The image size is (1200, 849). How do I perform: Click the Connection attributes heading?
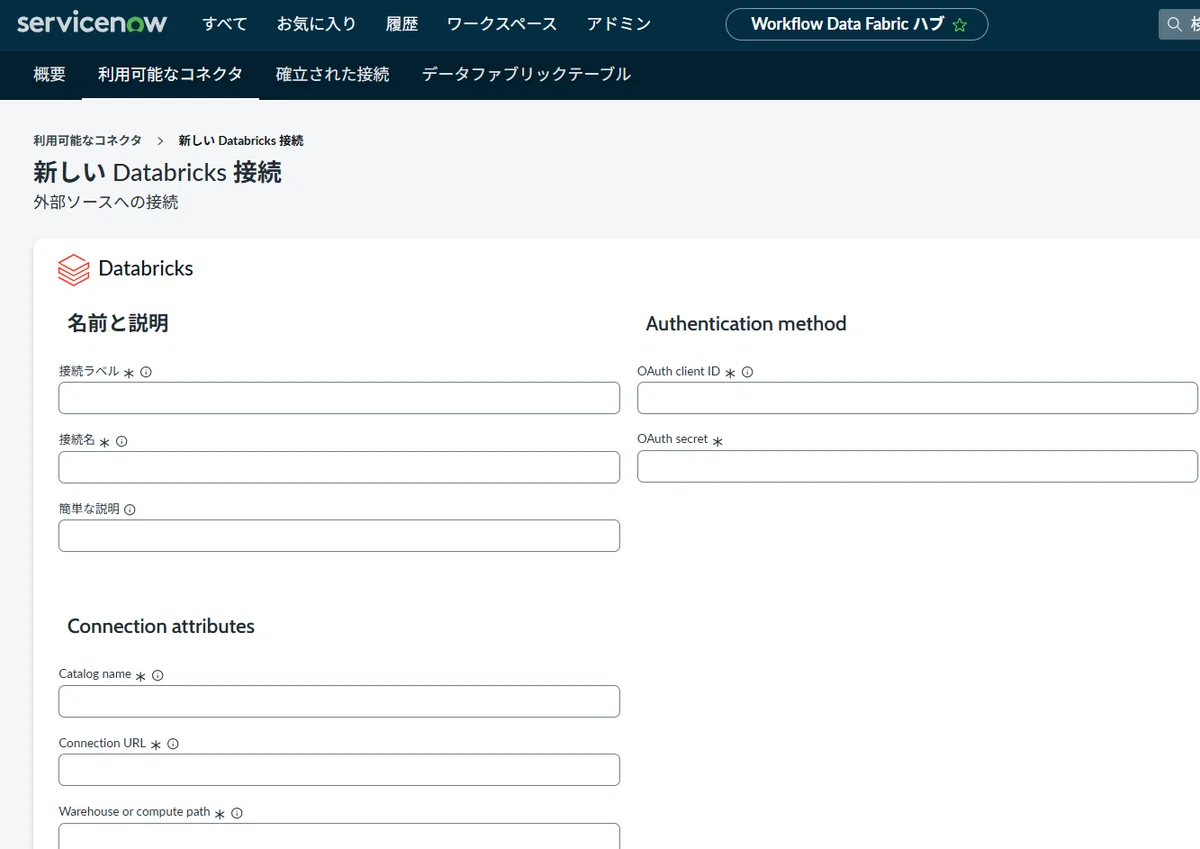click(x=161, y=626)
